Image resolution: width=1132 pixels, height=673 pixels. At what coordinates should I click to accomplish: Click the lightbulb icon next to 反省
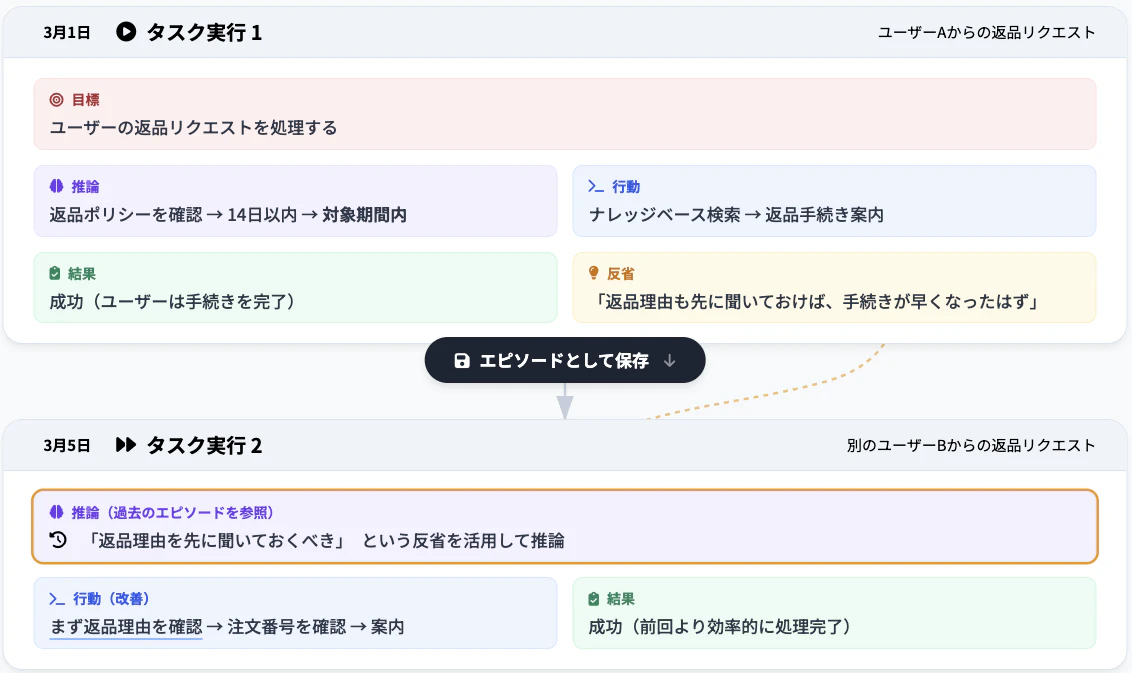(x=593, y=273)
